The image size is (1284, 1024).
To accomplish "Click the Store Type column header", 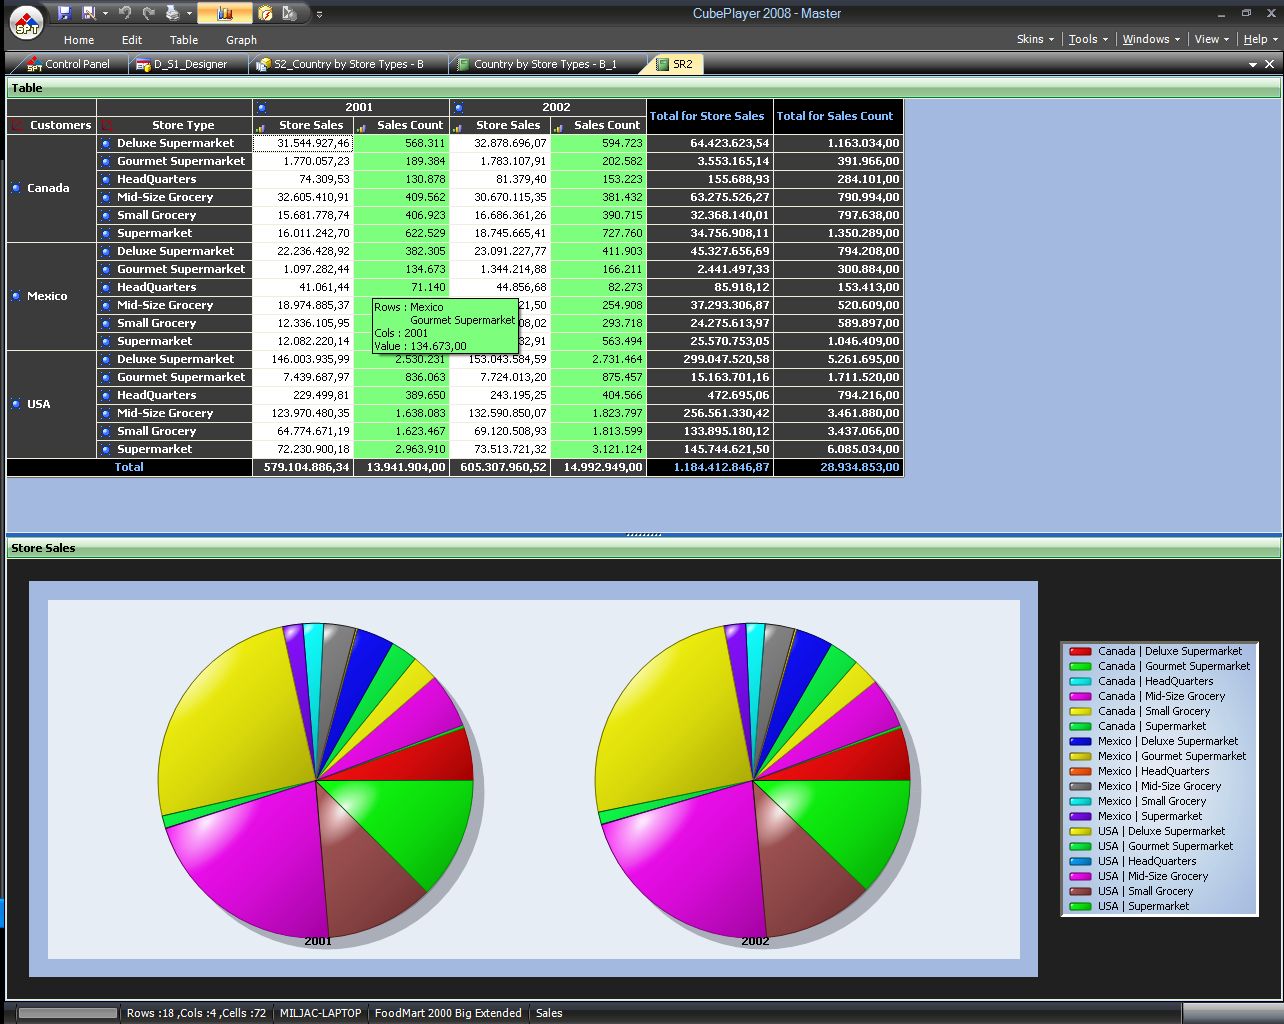I will 183,125.
